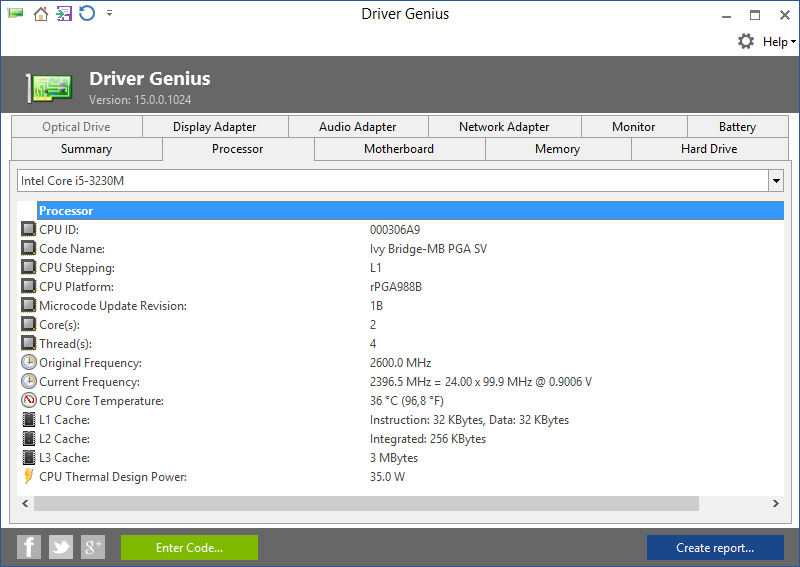This screenshot has height=567, width=800.
Task: Click the clock icon beside Current Frequency
Action: (29, 381)
